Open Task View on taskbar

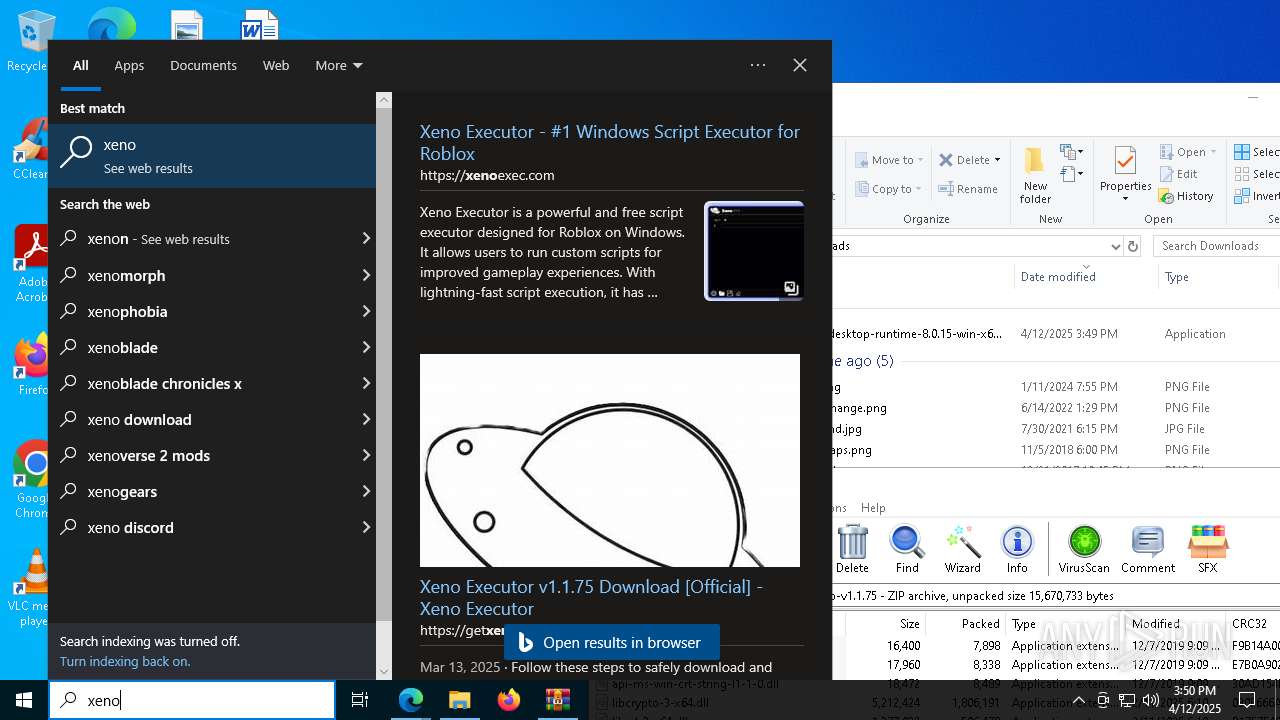(360, 700)
